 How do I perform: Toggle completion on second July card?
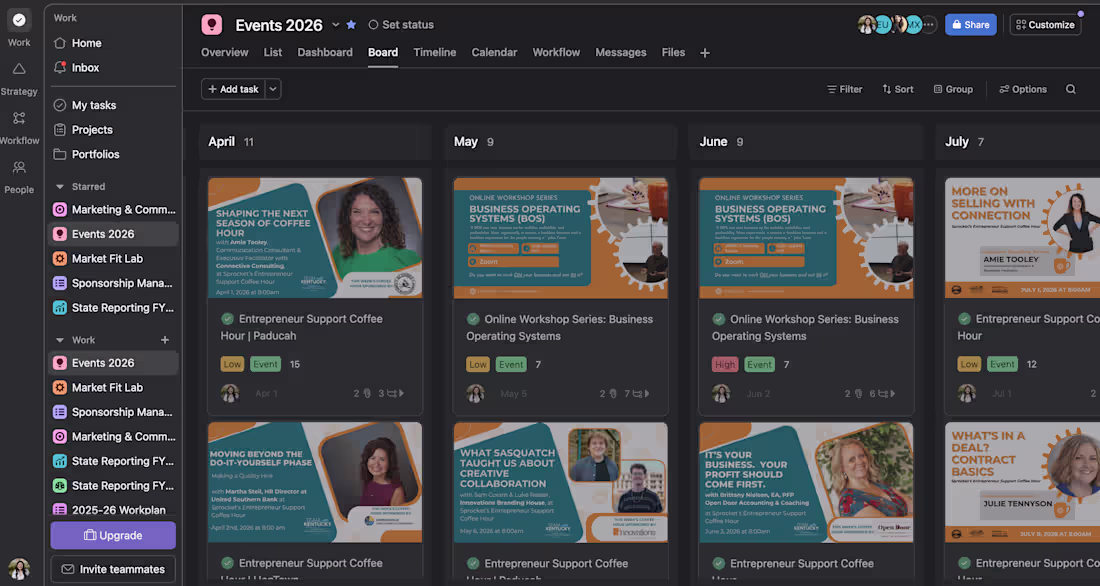click(964, 563)
